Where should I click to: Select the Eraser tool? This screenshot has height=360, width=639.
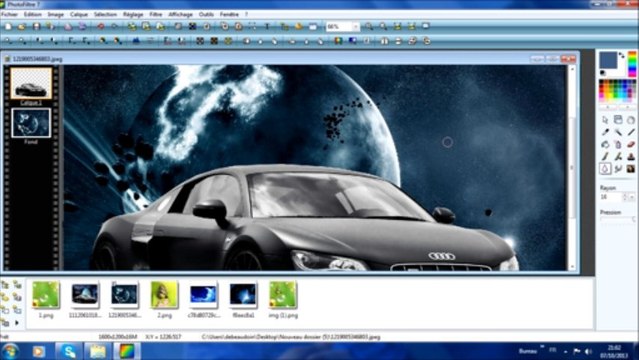[631, 144]
